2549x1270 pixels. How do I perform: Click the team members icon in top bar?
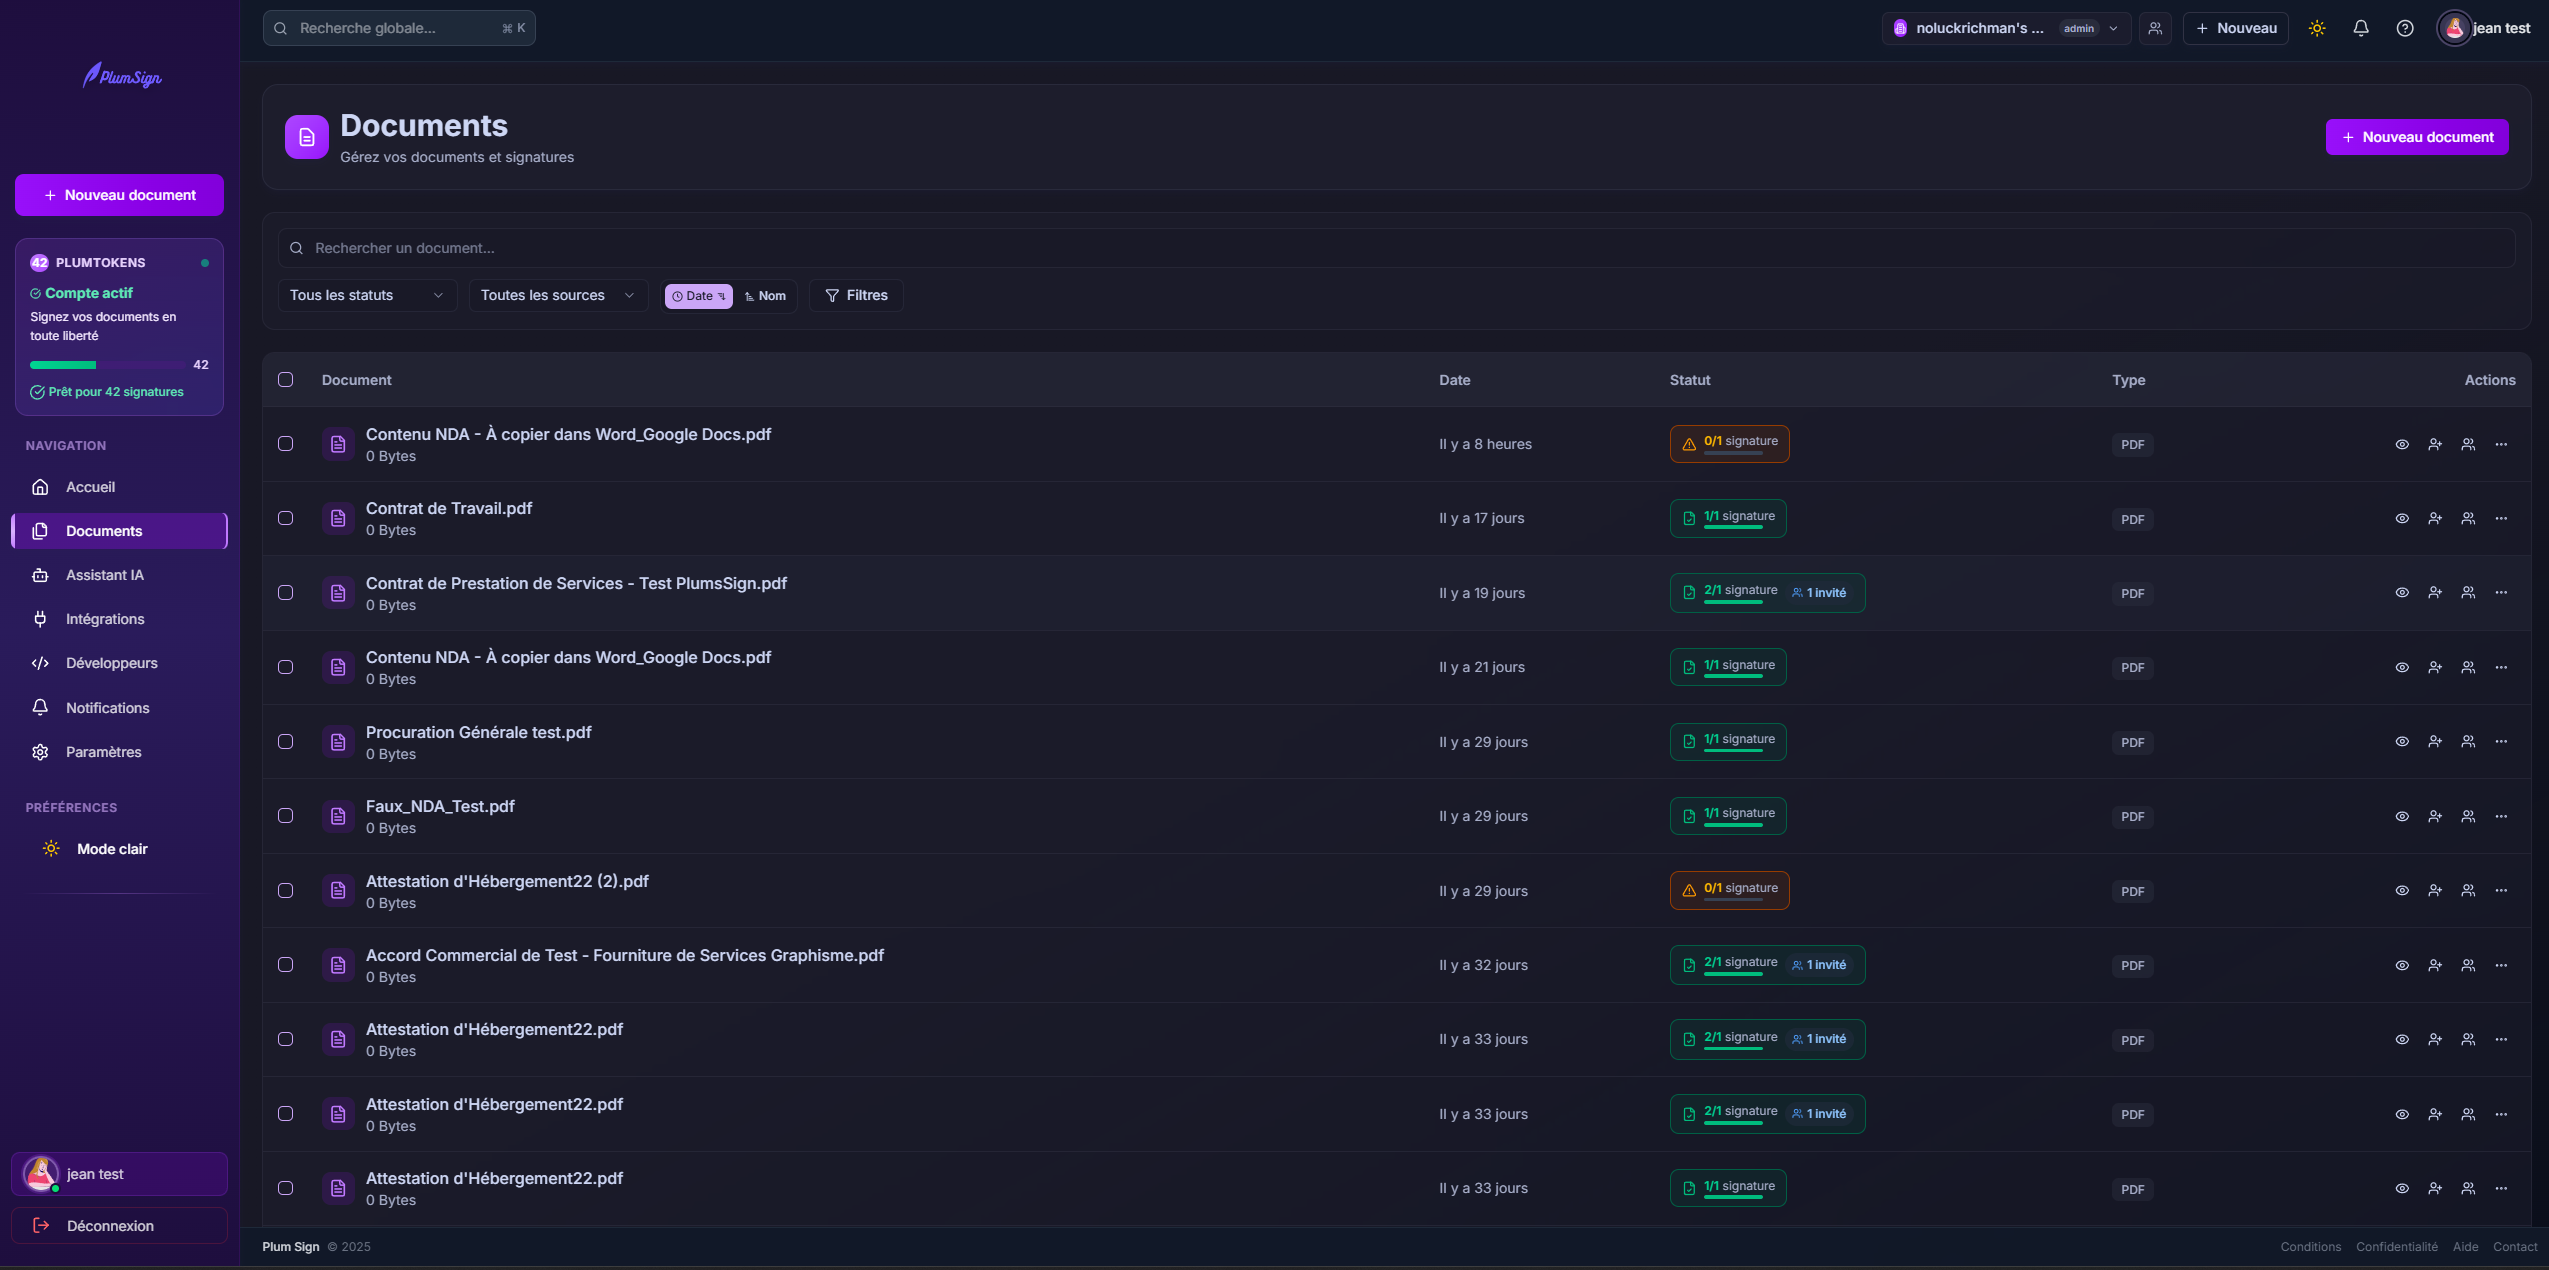(2155, 28)
